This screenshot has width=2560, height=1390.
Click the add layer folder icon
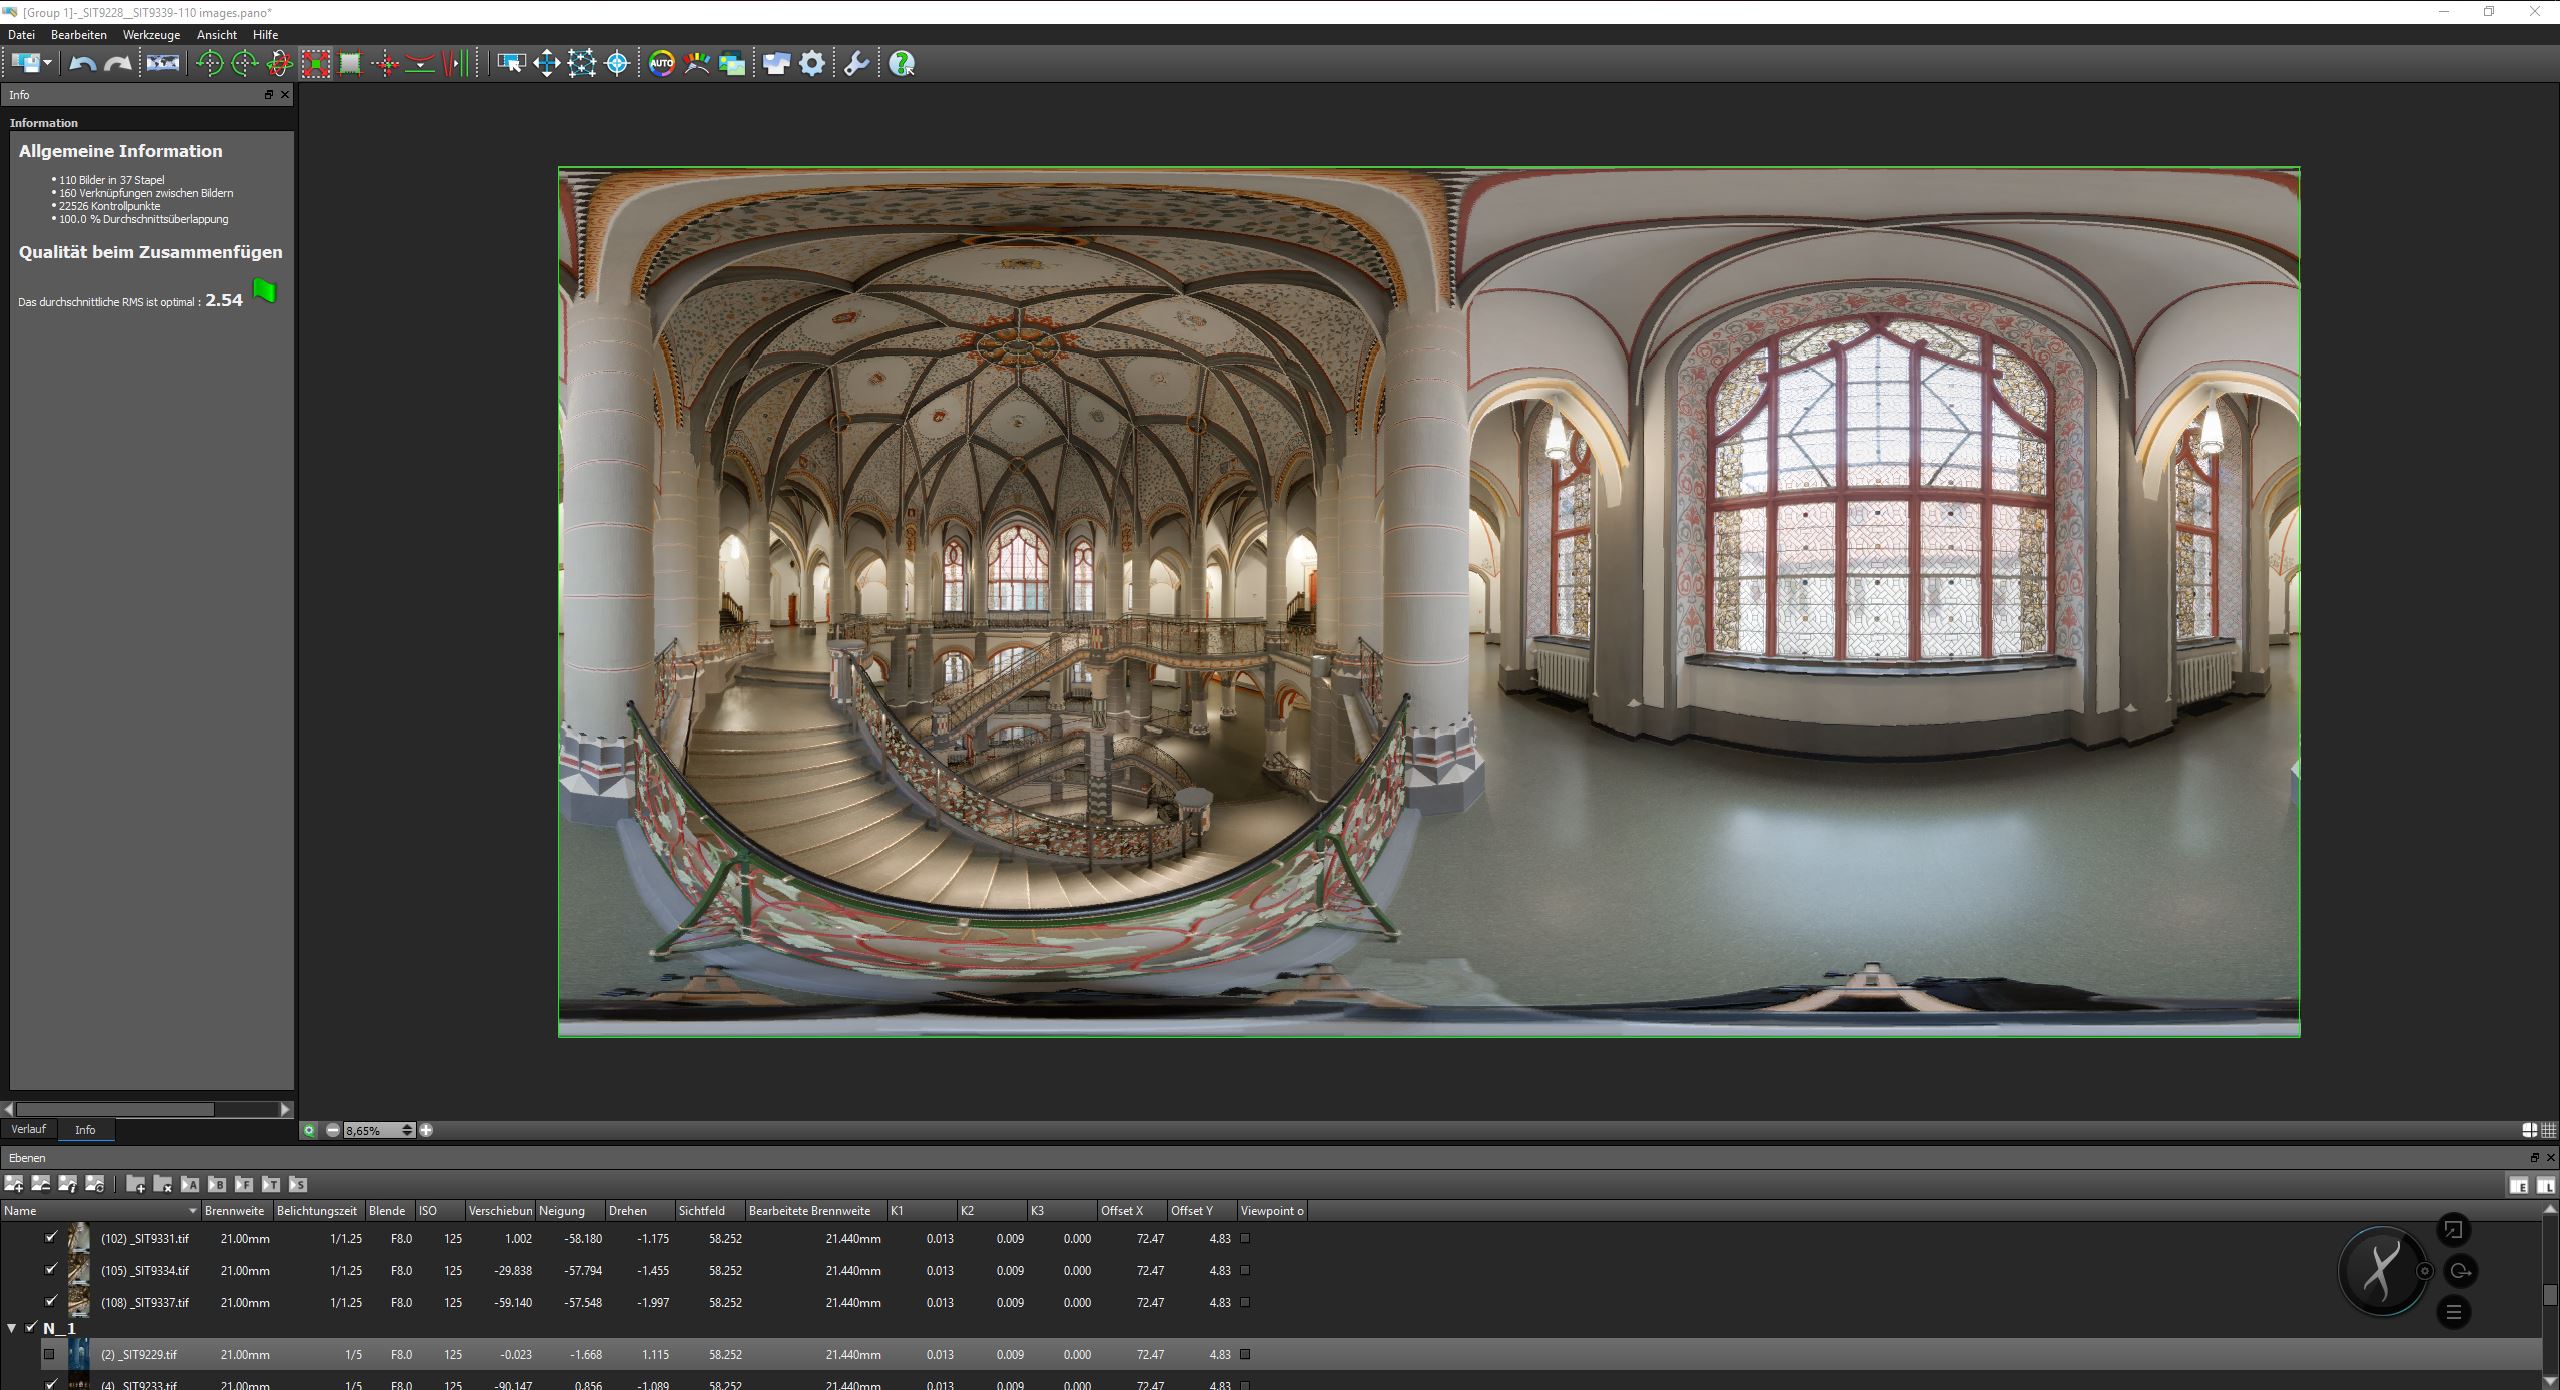(x=136, y=1184)
